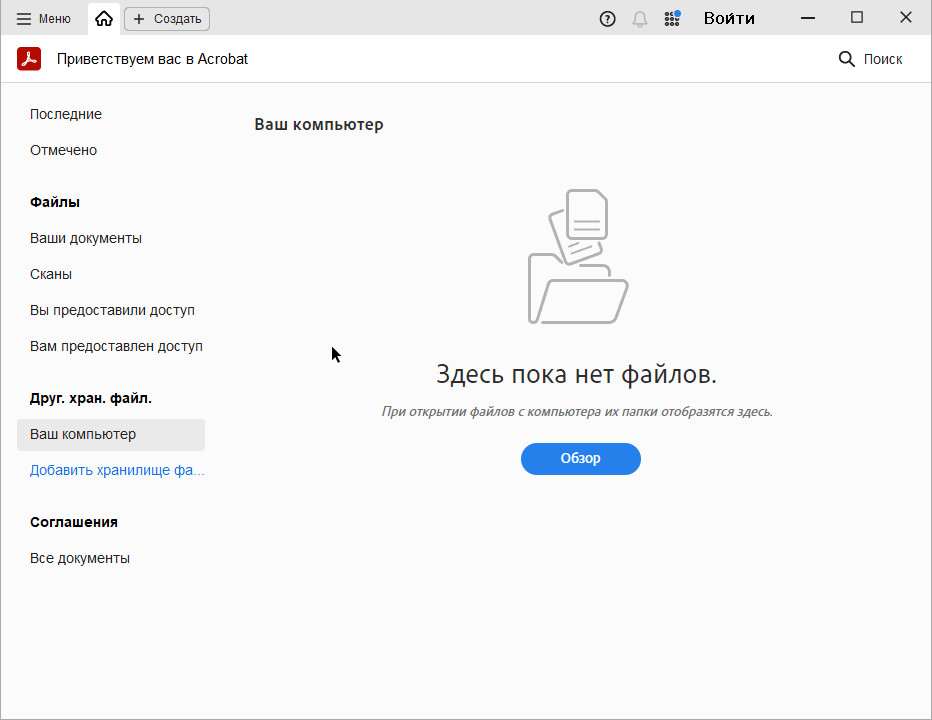
Task: Click the empty folder illustration
Action: pos(578,257)
